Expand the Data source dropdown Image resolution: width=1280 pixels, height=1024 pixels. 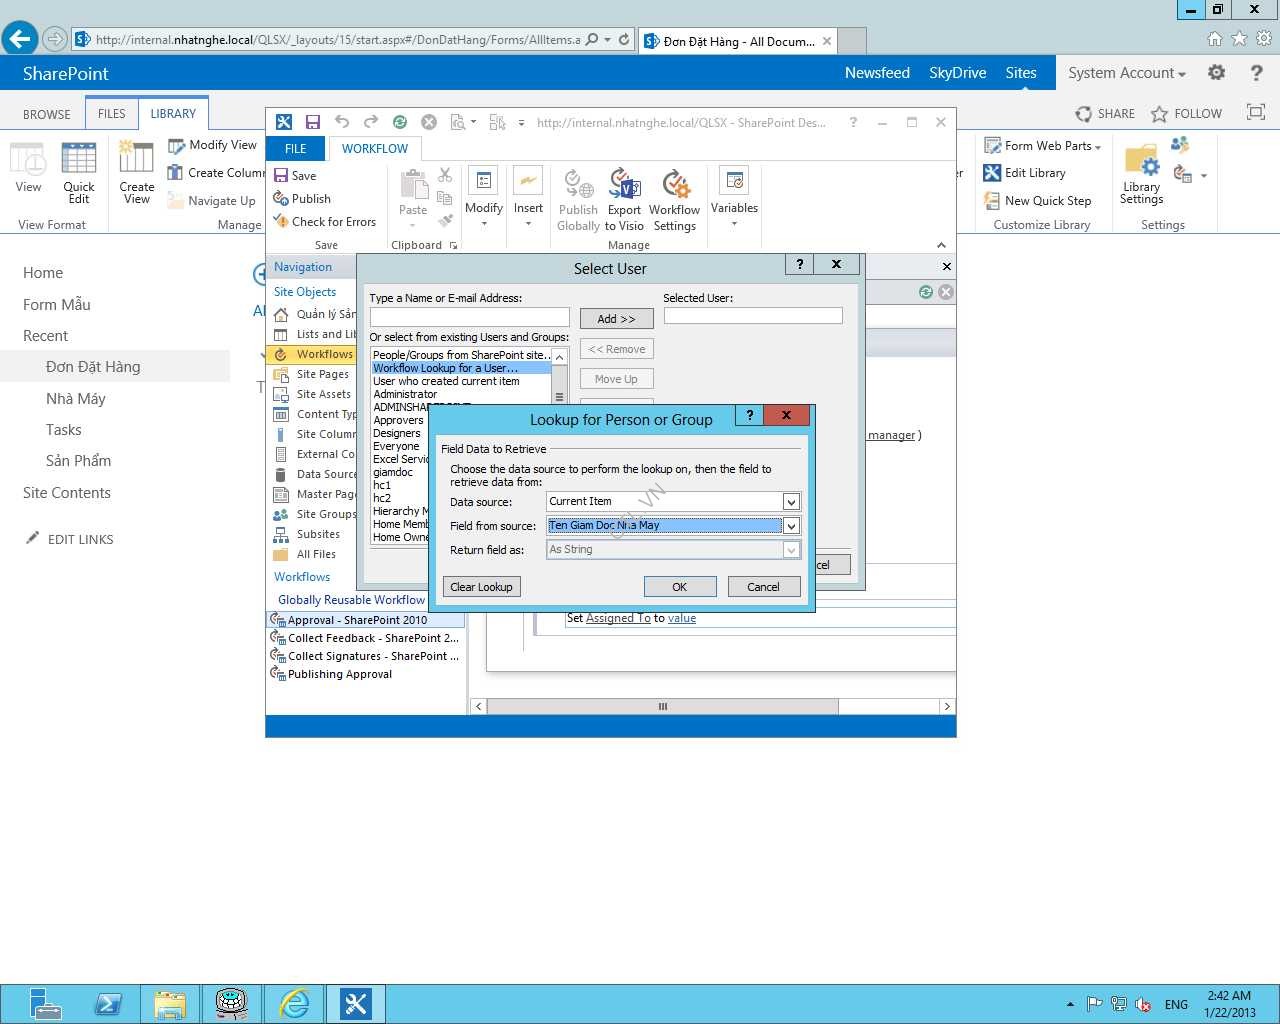tap(791, 502)
